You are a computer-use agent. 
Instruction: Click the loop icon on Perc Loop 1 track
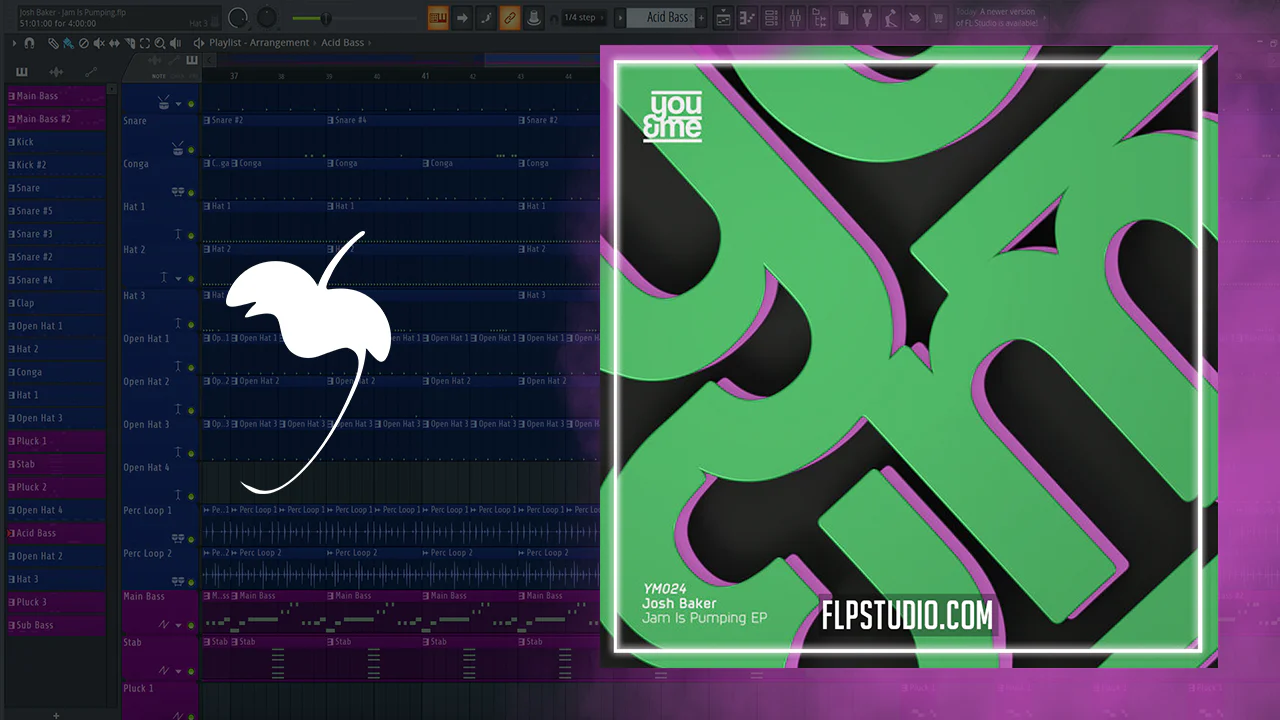pyautogui.click(x=177, y=537)
